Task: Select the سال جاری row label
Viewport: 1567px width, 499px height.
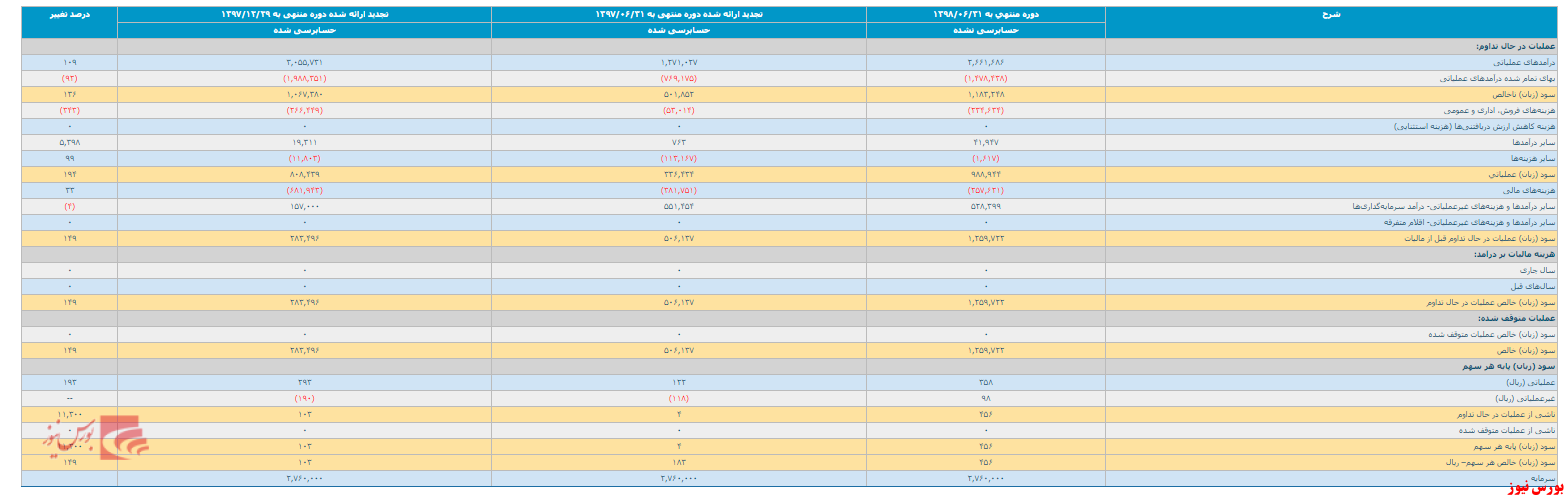Action: tap(1540, 270)
